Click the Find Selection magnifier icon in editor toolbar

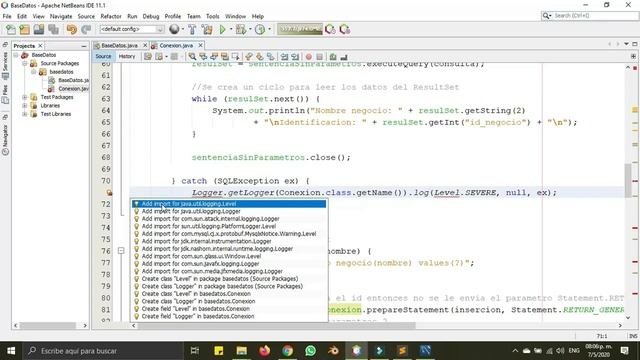pyautogui.click(x=192, y=57)
